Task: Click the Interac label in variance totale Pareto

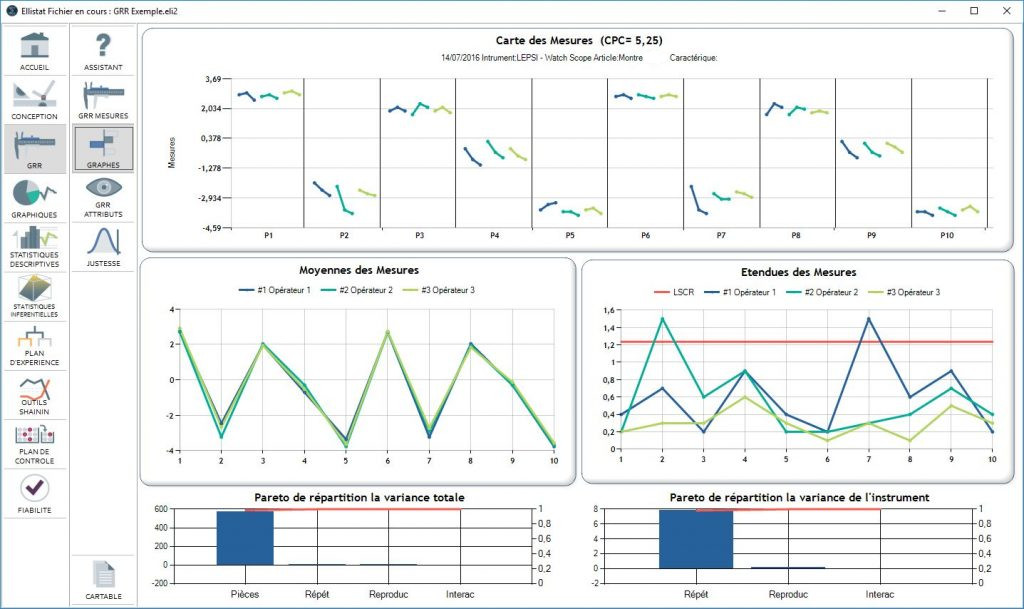Action: pyautogui.click(x=460, y=595)
